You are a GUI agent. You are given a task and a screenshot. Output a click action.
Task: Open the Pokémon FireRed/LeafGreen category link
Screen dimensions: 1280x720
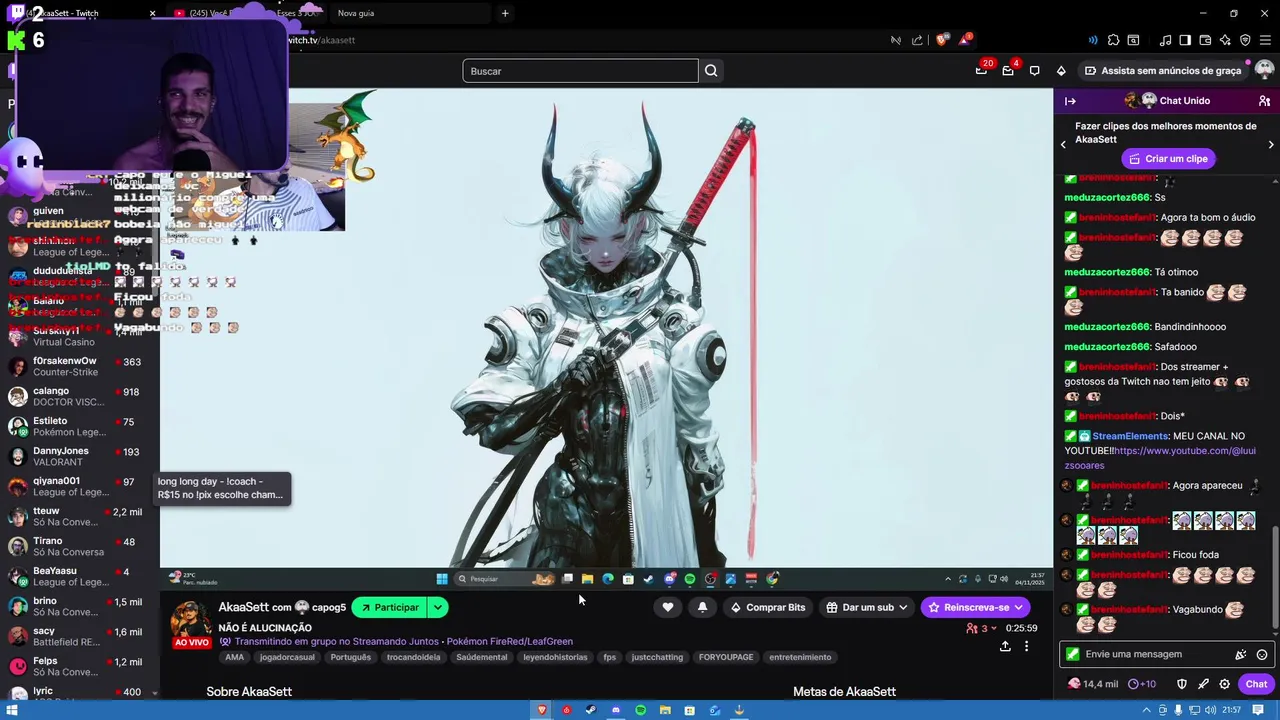[510, 641]
